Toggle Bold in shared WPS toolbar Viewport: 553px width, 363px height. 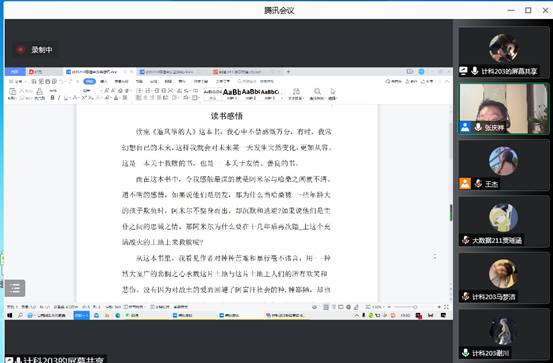coord(53,97)
